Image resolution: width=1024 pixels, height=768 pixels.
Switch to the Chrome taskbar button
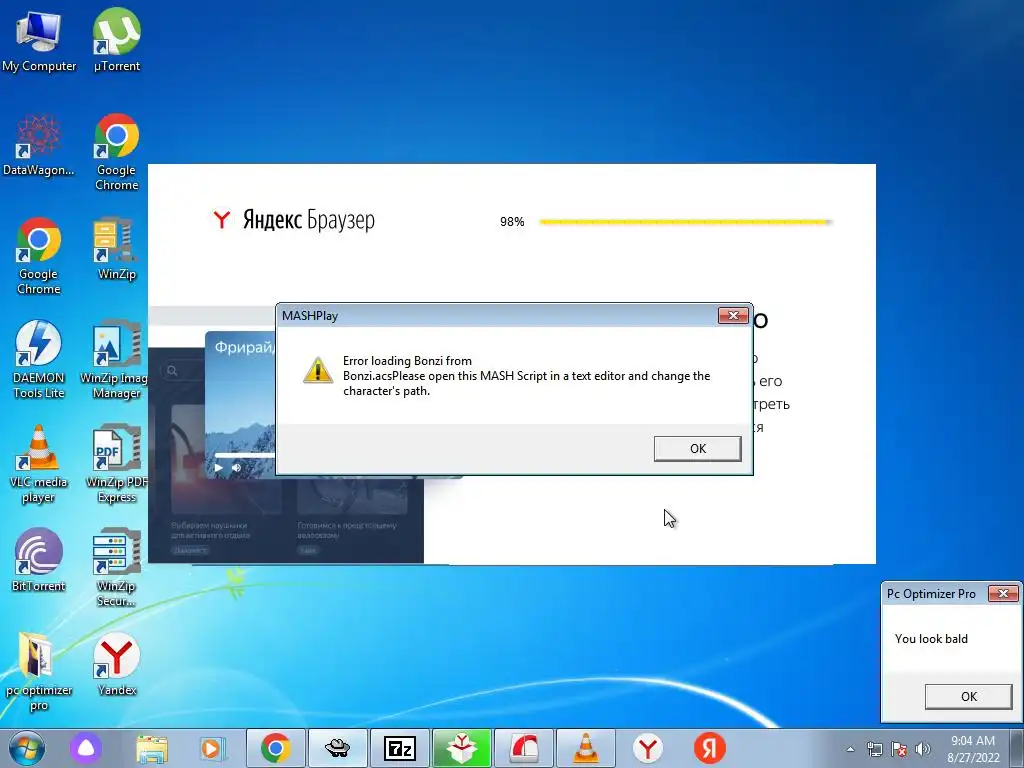pos(276,748)
